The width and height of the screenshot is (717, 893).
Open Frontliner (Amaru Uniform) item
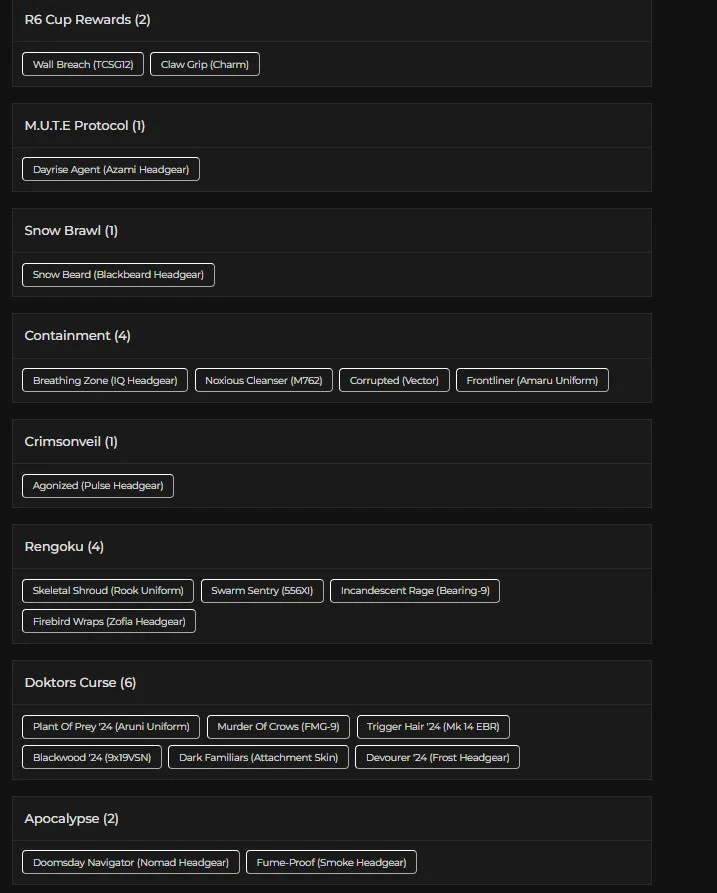532,380
